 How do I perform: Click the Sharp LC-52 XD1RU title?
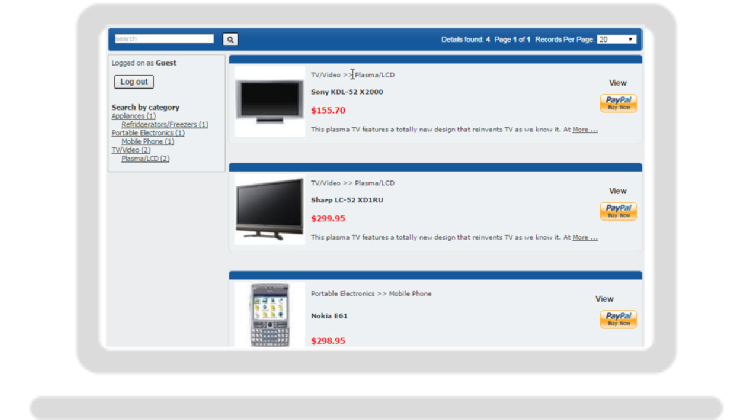[x=347, y=200]
